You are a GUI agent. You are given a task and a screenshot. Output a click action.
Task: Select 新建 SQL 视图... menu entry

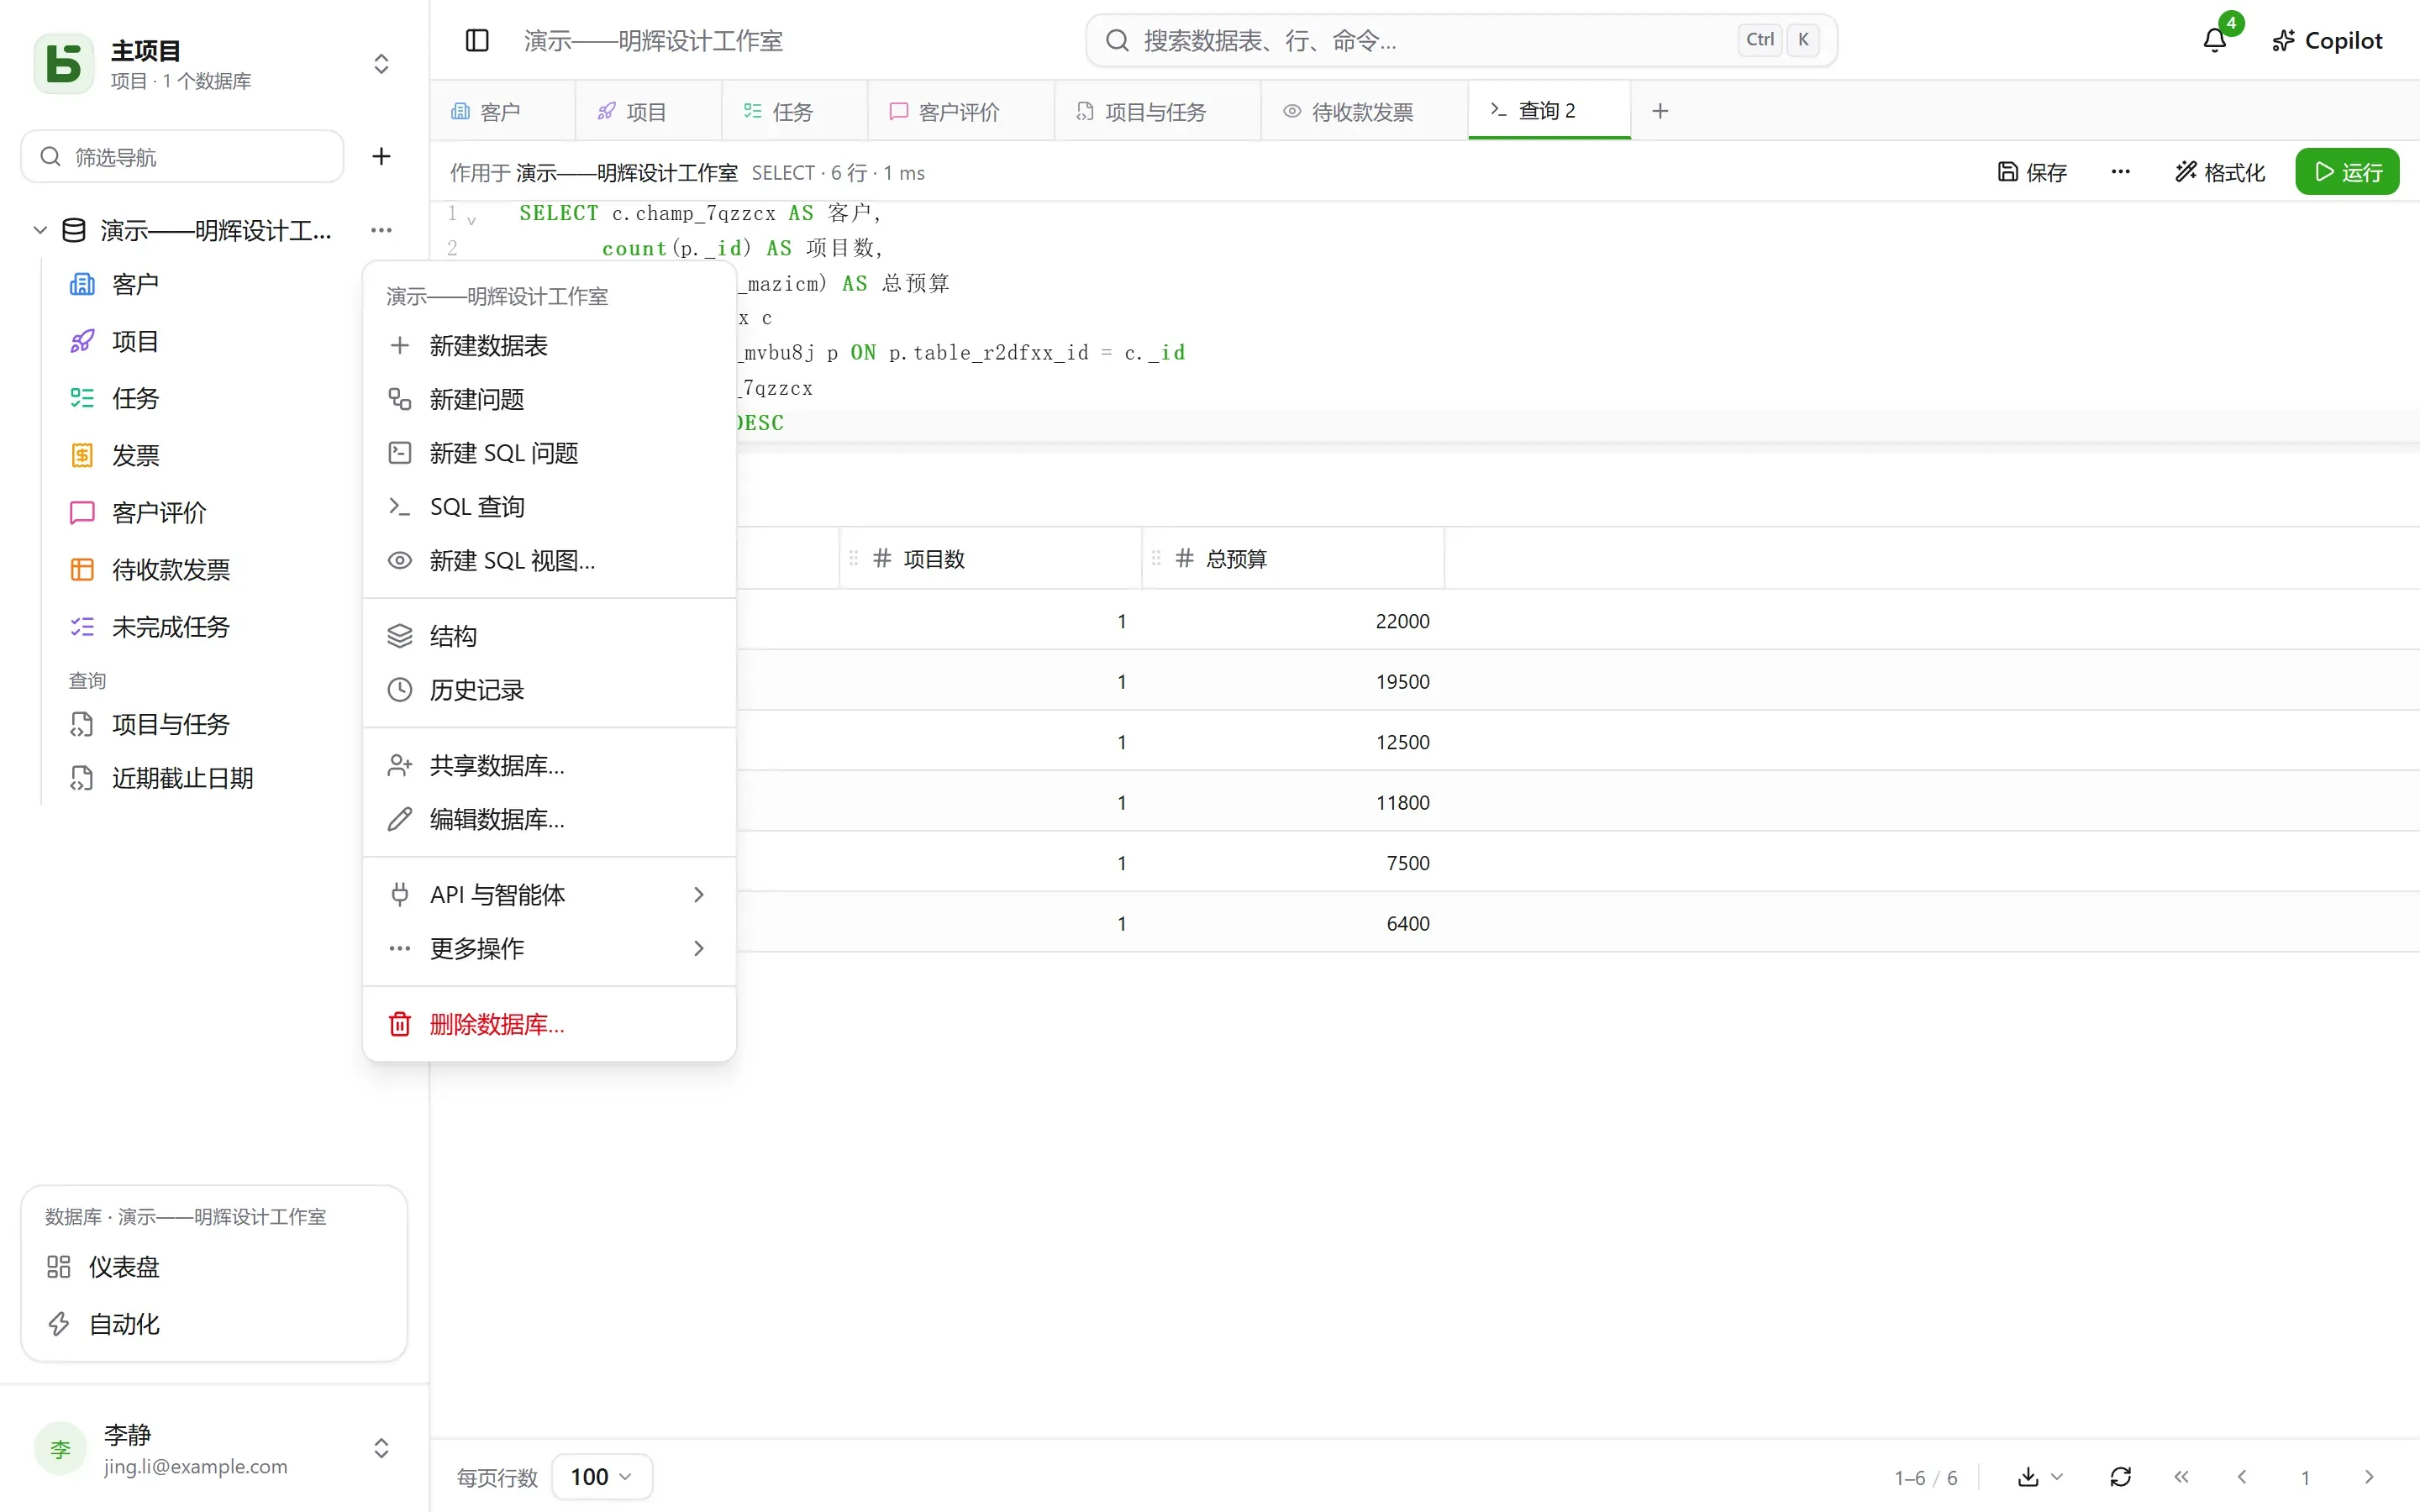click(x=549, y=561)
